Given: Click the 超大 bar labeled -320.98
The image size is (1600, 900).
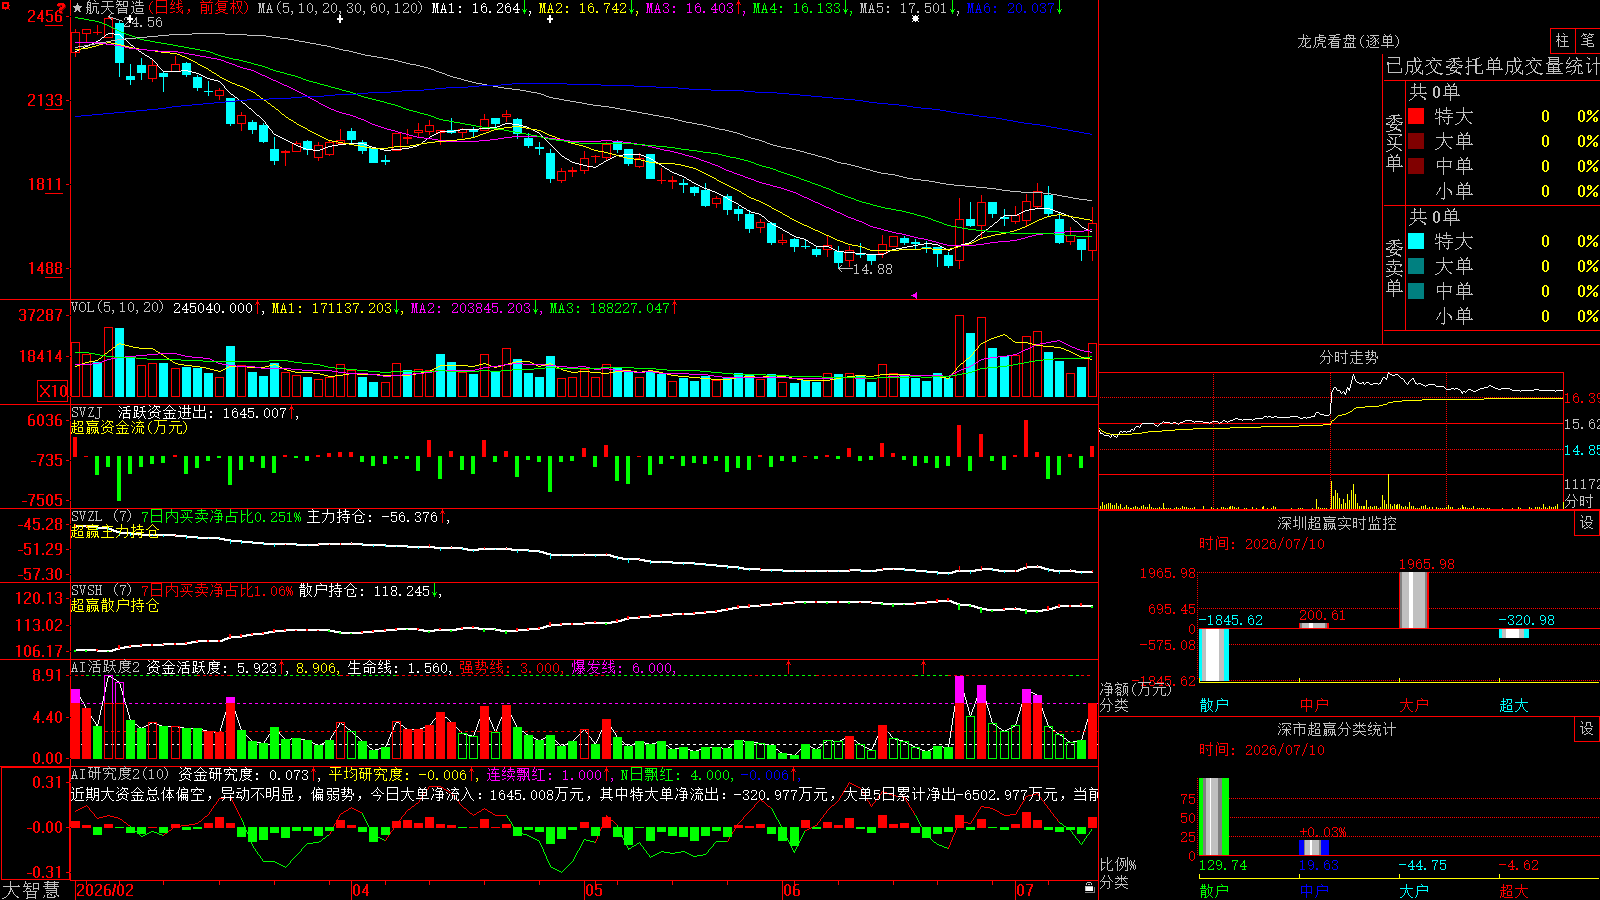Looking at the screenshot, I should (1514, 633).
